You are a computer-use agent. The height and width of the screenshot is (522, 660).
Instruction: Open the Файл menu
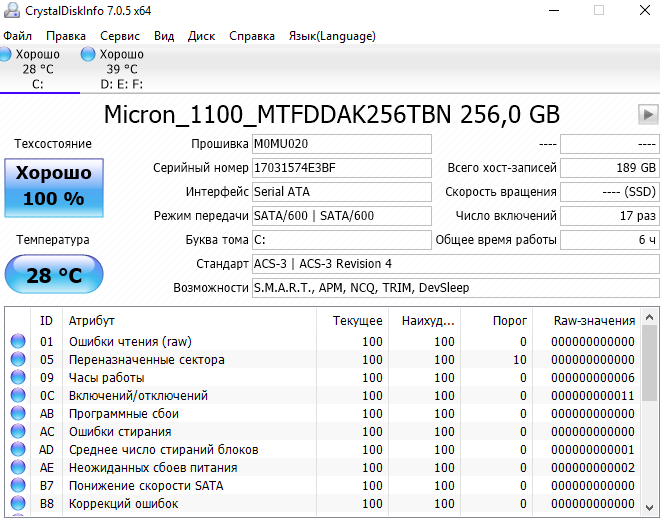click(17, 36)
